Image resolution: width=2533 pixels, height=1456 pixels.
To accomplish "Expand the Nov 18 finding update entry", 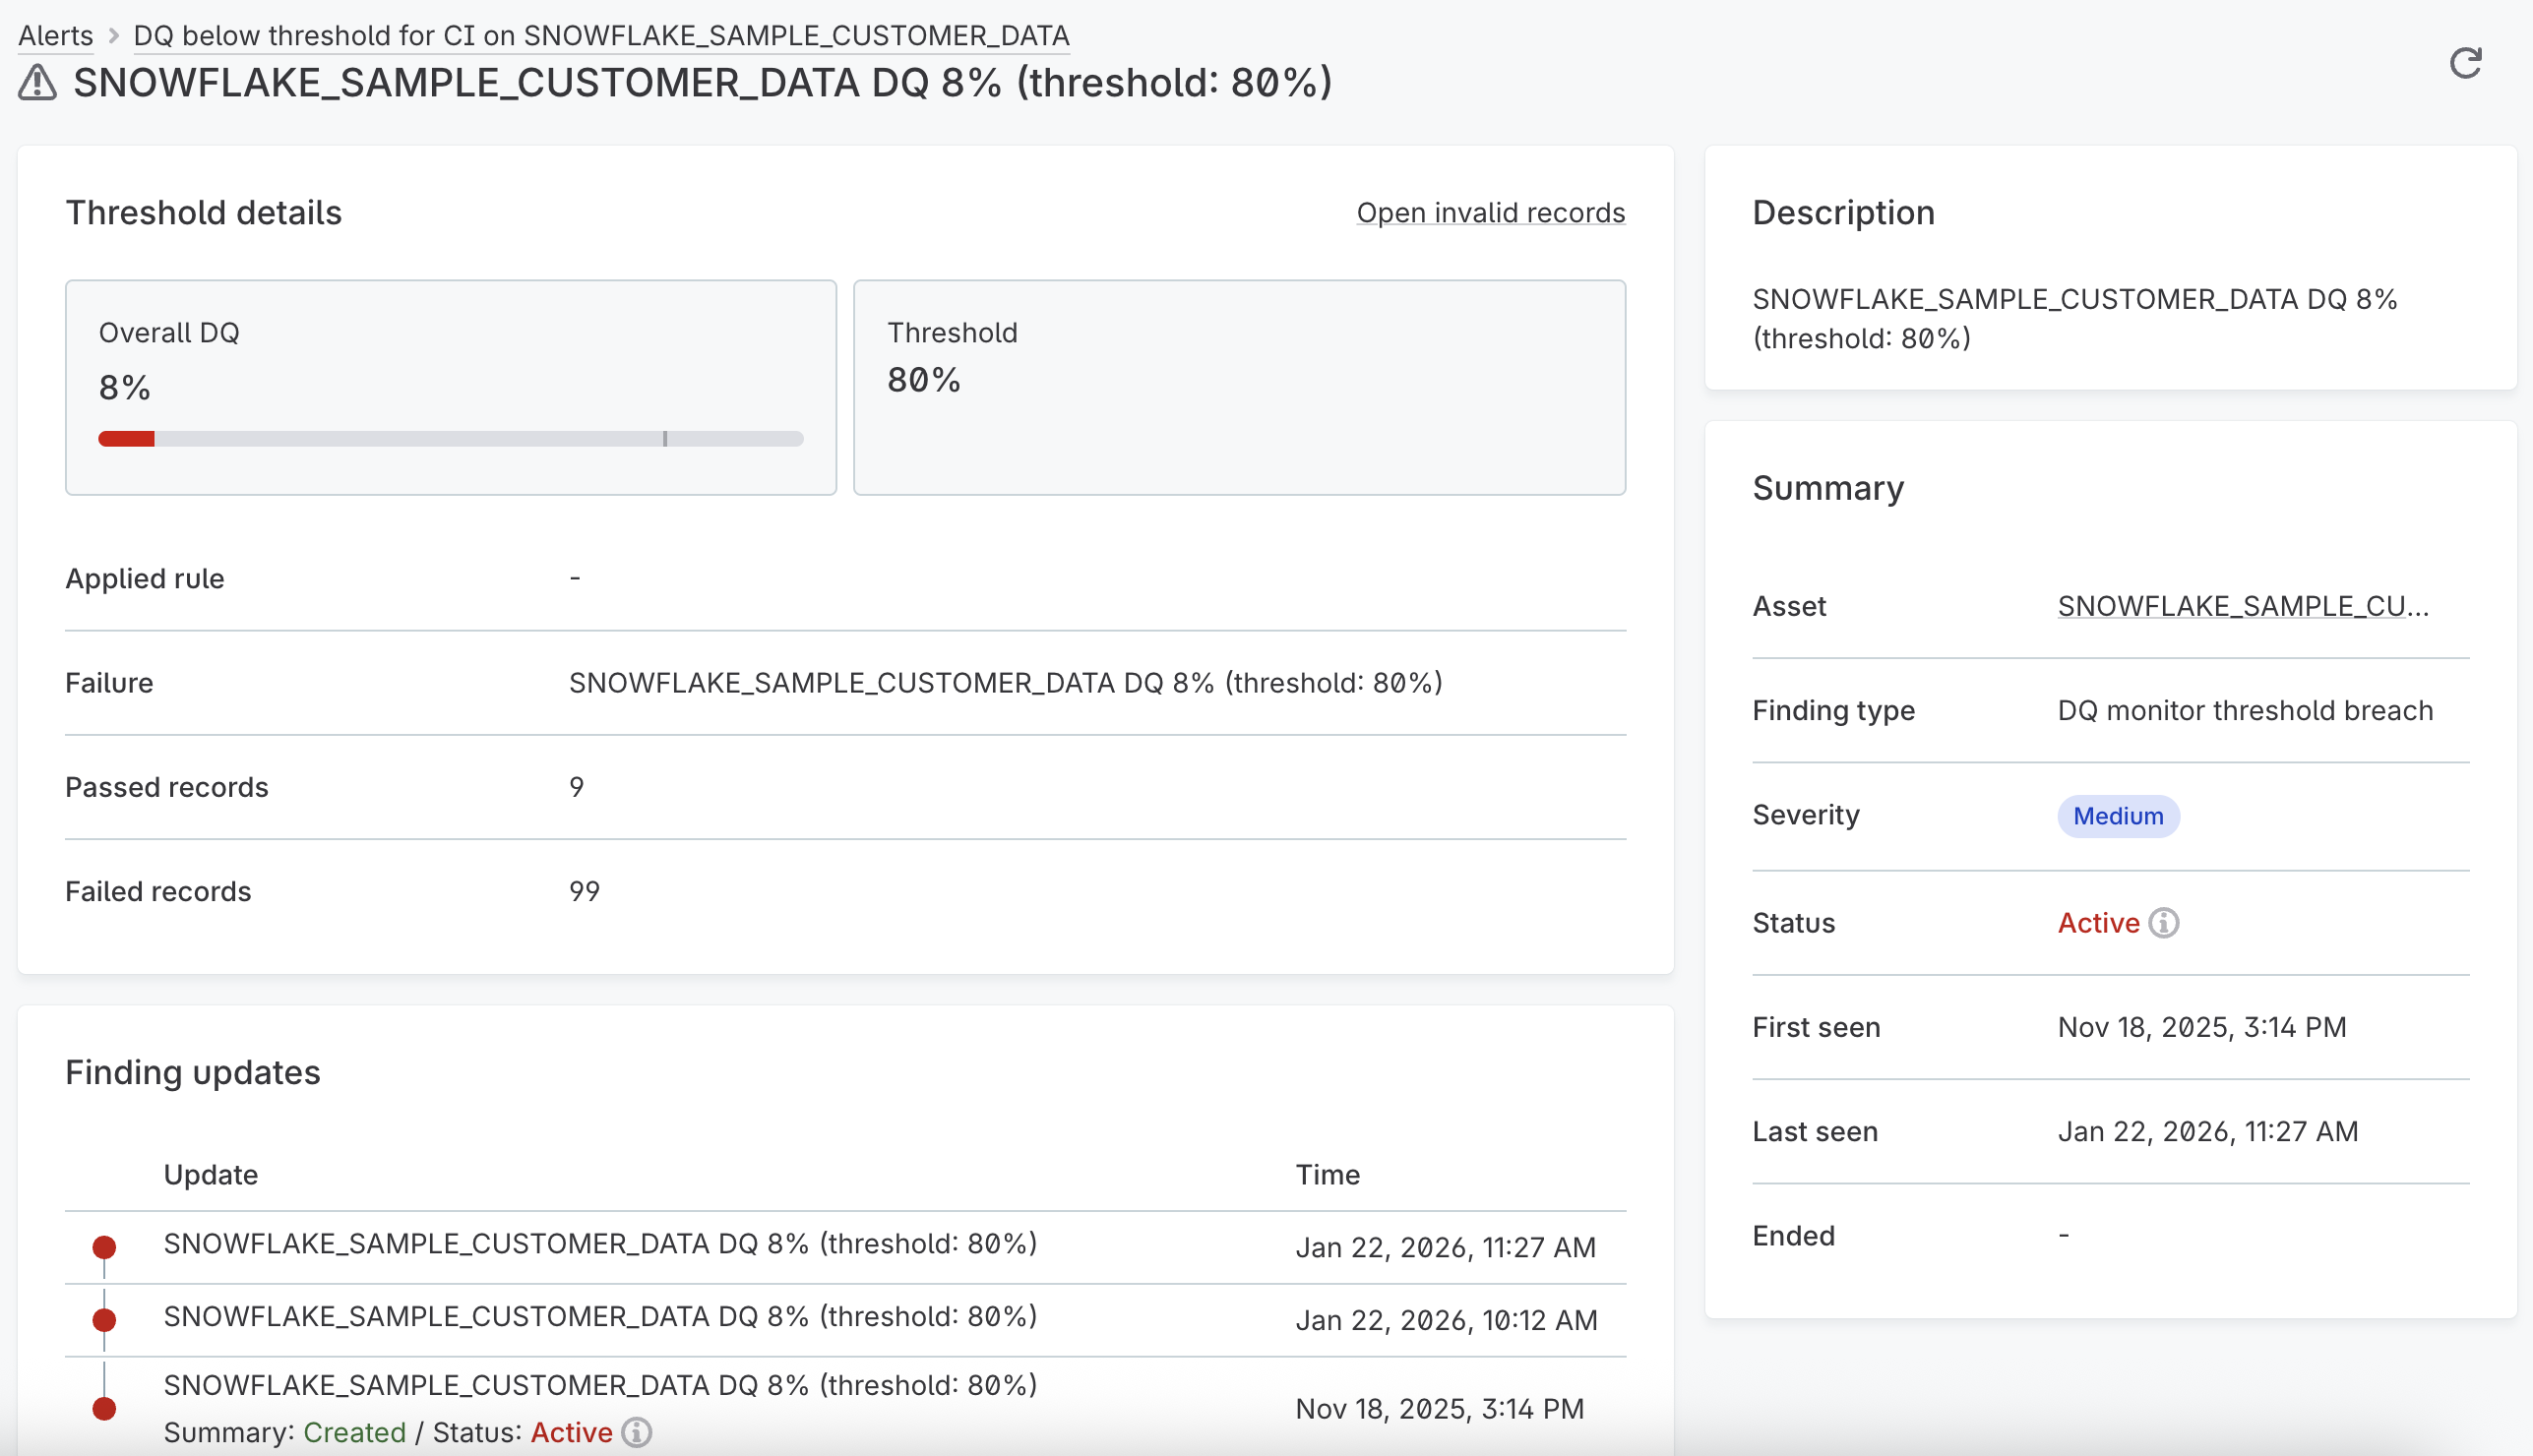I will (x=600, y=1385).
